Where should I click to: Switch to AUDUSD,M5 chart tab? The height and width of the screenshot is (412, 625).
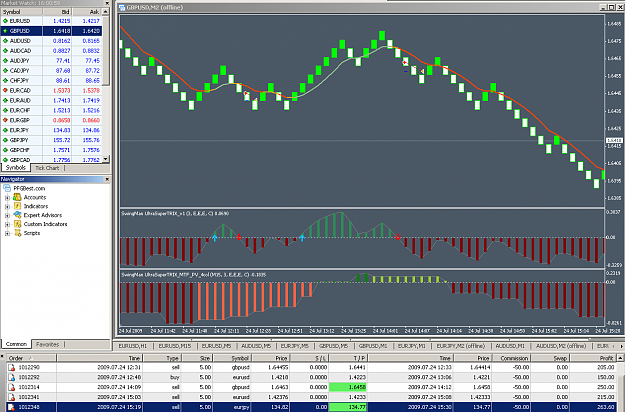pos(256,346)
